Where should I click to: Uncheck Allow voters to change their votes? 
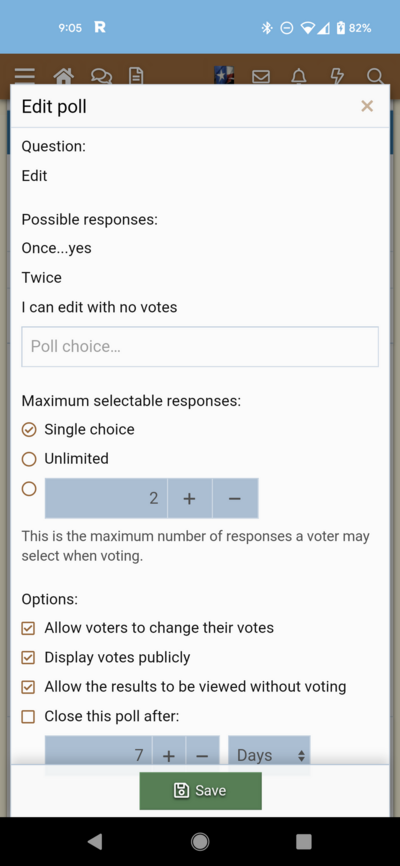[28, 629]
